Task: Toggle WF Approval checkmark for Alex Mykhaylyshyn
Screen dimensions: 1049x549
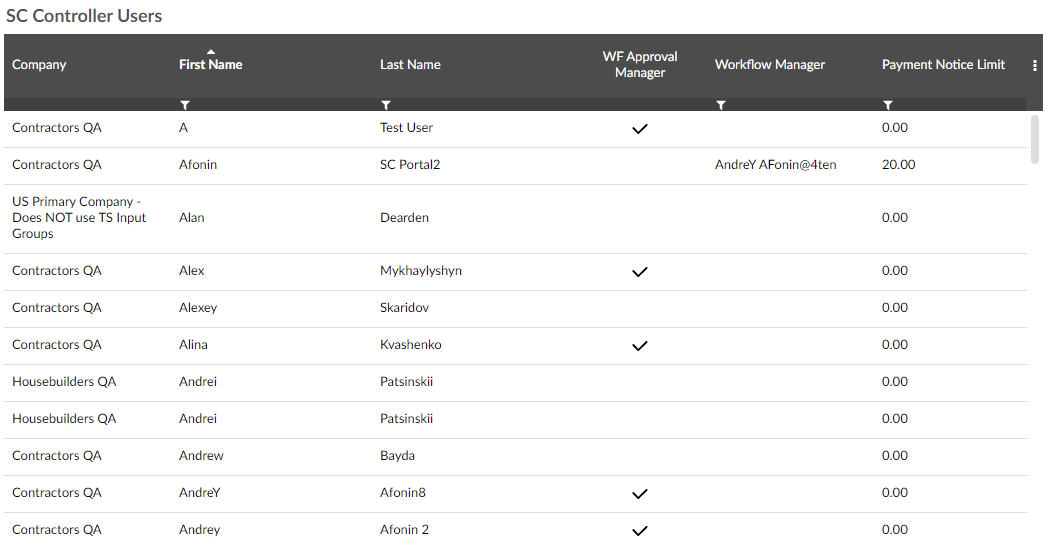Action: (640, 271)
